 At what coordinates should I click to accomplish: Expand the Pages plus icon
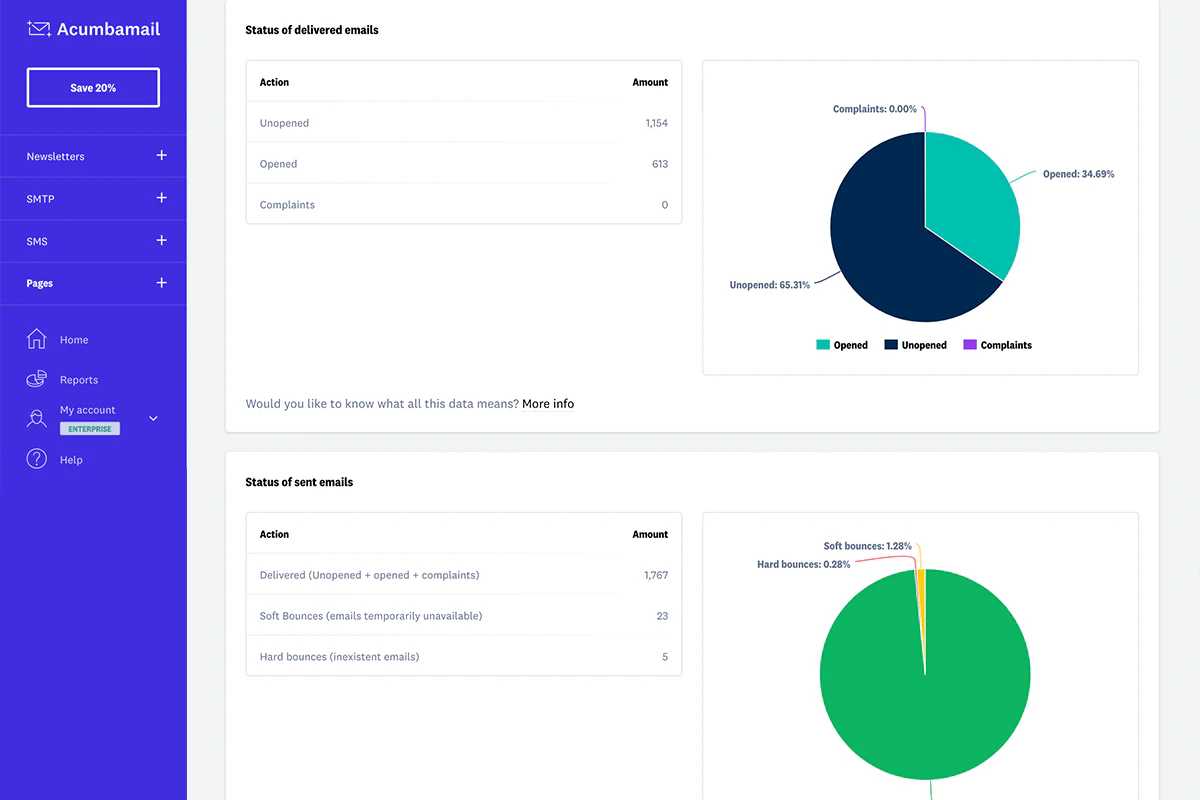[x=162, y=283]
